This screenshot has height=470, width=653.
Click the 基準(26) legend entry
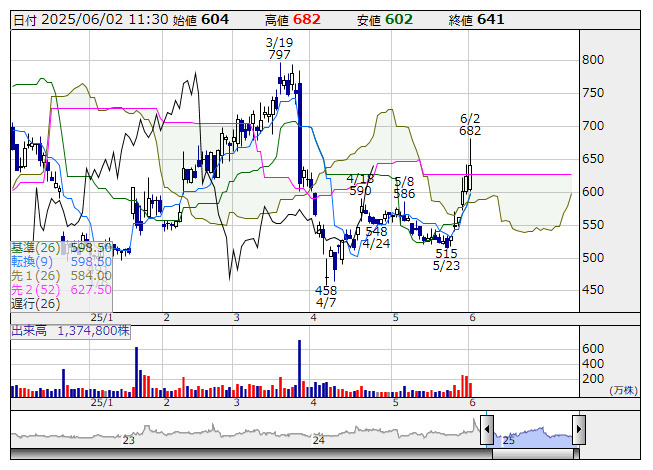click(61, 248)
